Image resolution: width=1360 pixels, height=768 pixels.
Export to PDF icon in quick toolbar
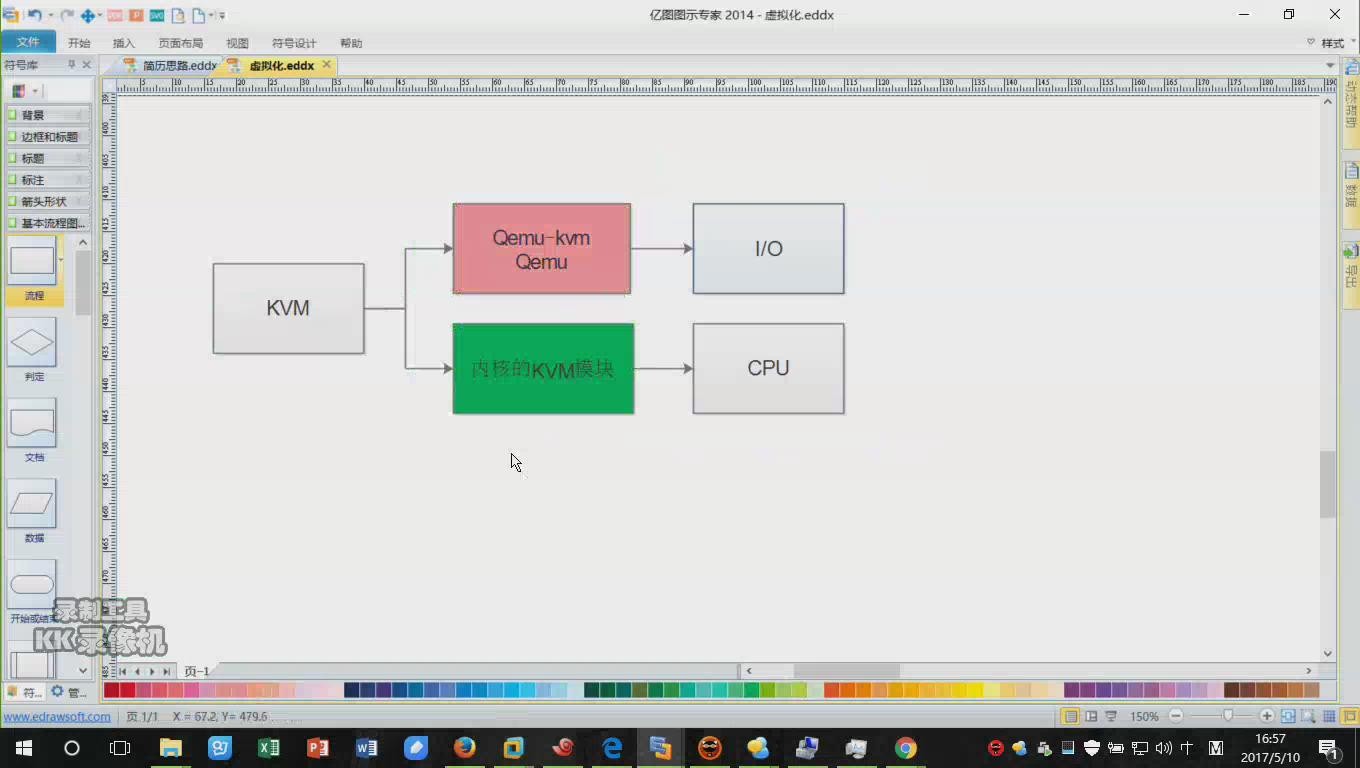pos(115,15)
